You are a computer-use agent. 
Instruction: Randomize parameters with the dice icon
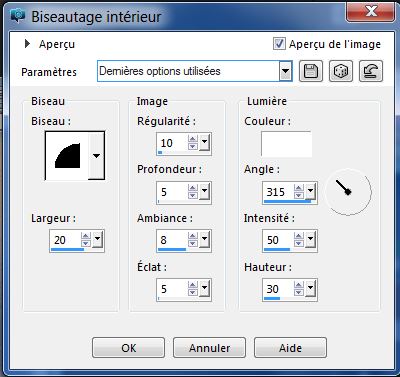pyautogui.click(x=341, y=71)
